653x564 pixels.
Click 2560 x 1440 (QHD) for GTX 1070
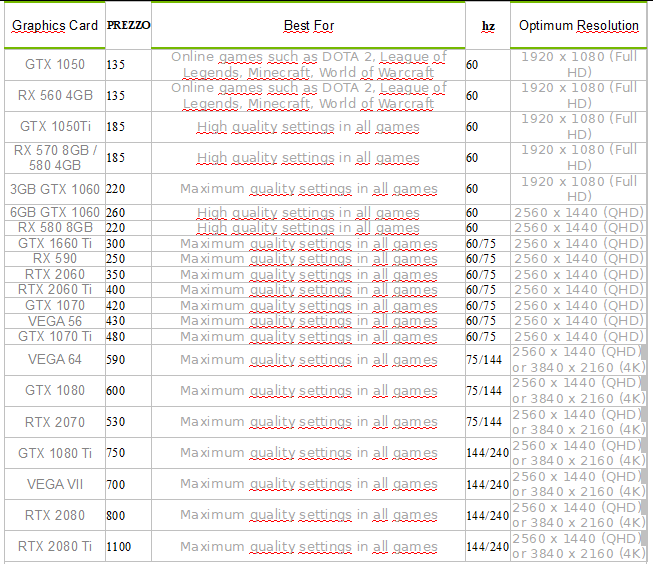[579, 305]
